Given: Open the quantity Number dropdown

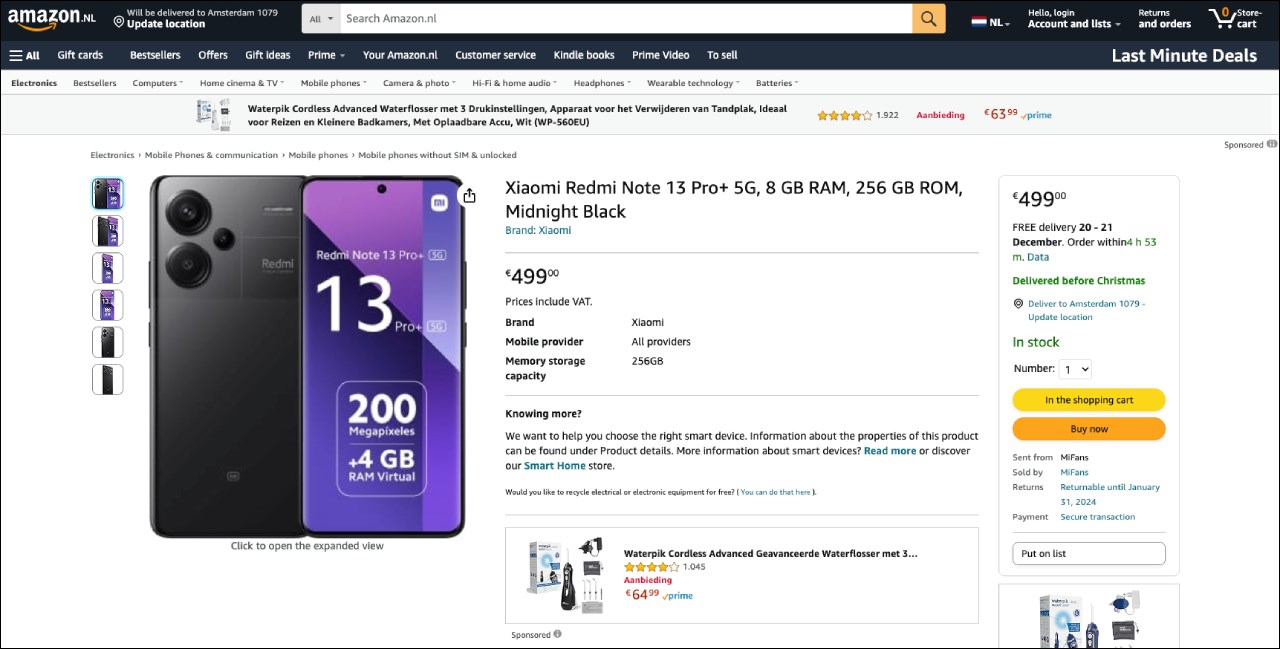Looking at the screenshot, I should (1074, 369).
